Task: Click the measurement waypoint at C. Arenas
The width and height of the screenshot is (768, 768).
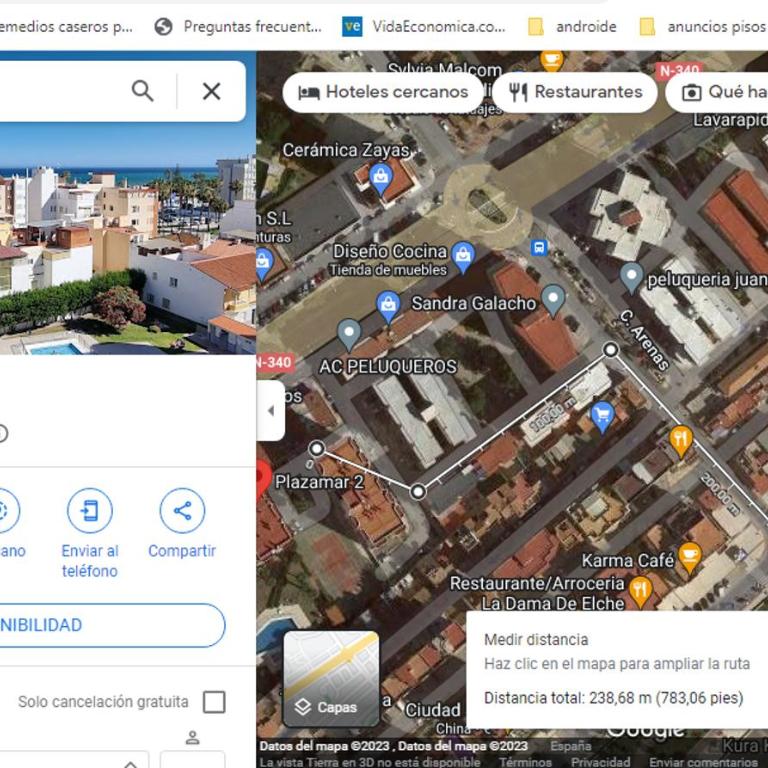Action: point(610,350)
